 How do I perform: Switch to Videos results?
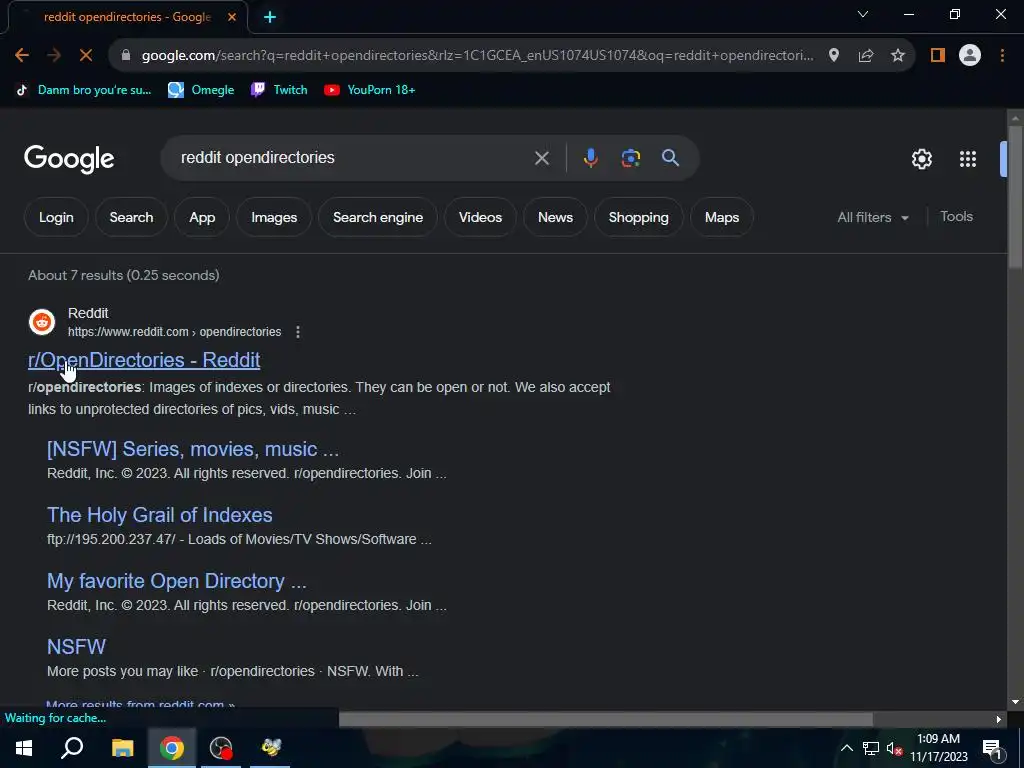(480, 217)
